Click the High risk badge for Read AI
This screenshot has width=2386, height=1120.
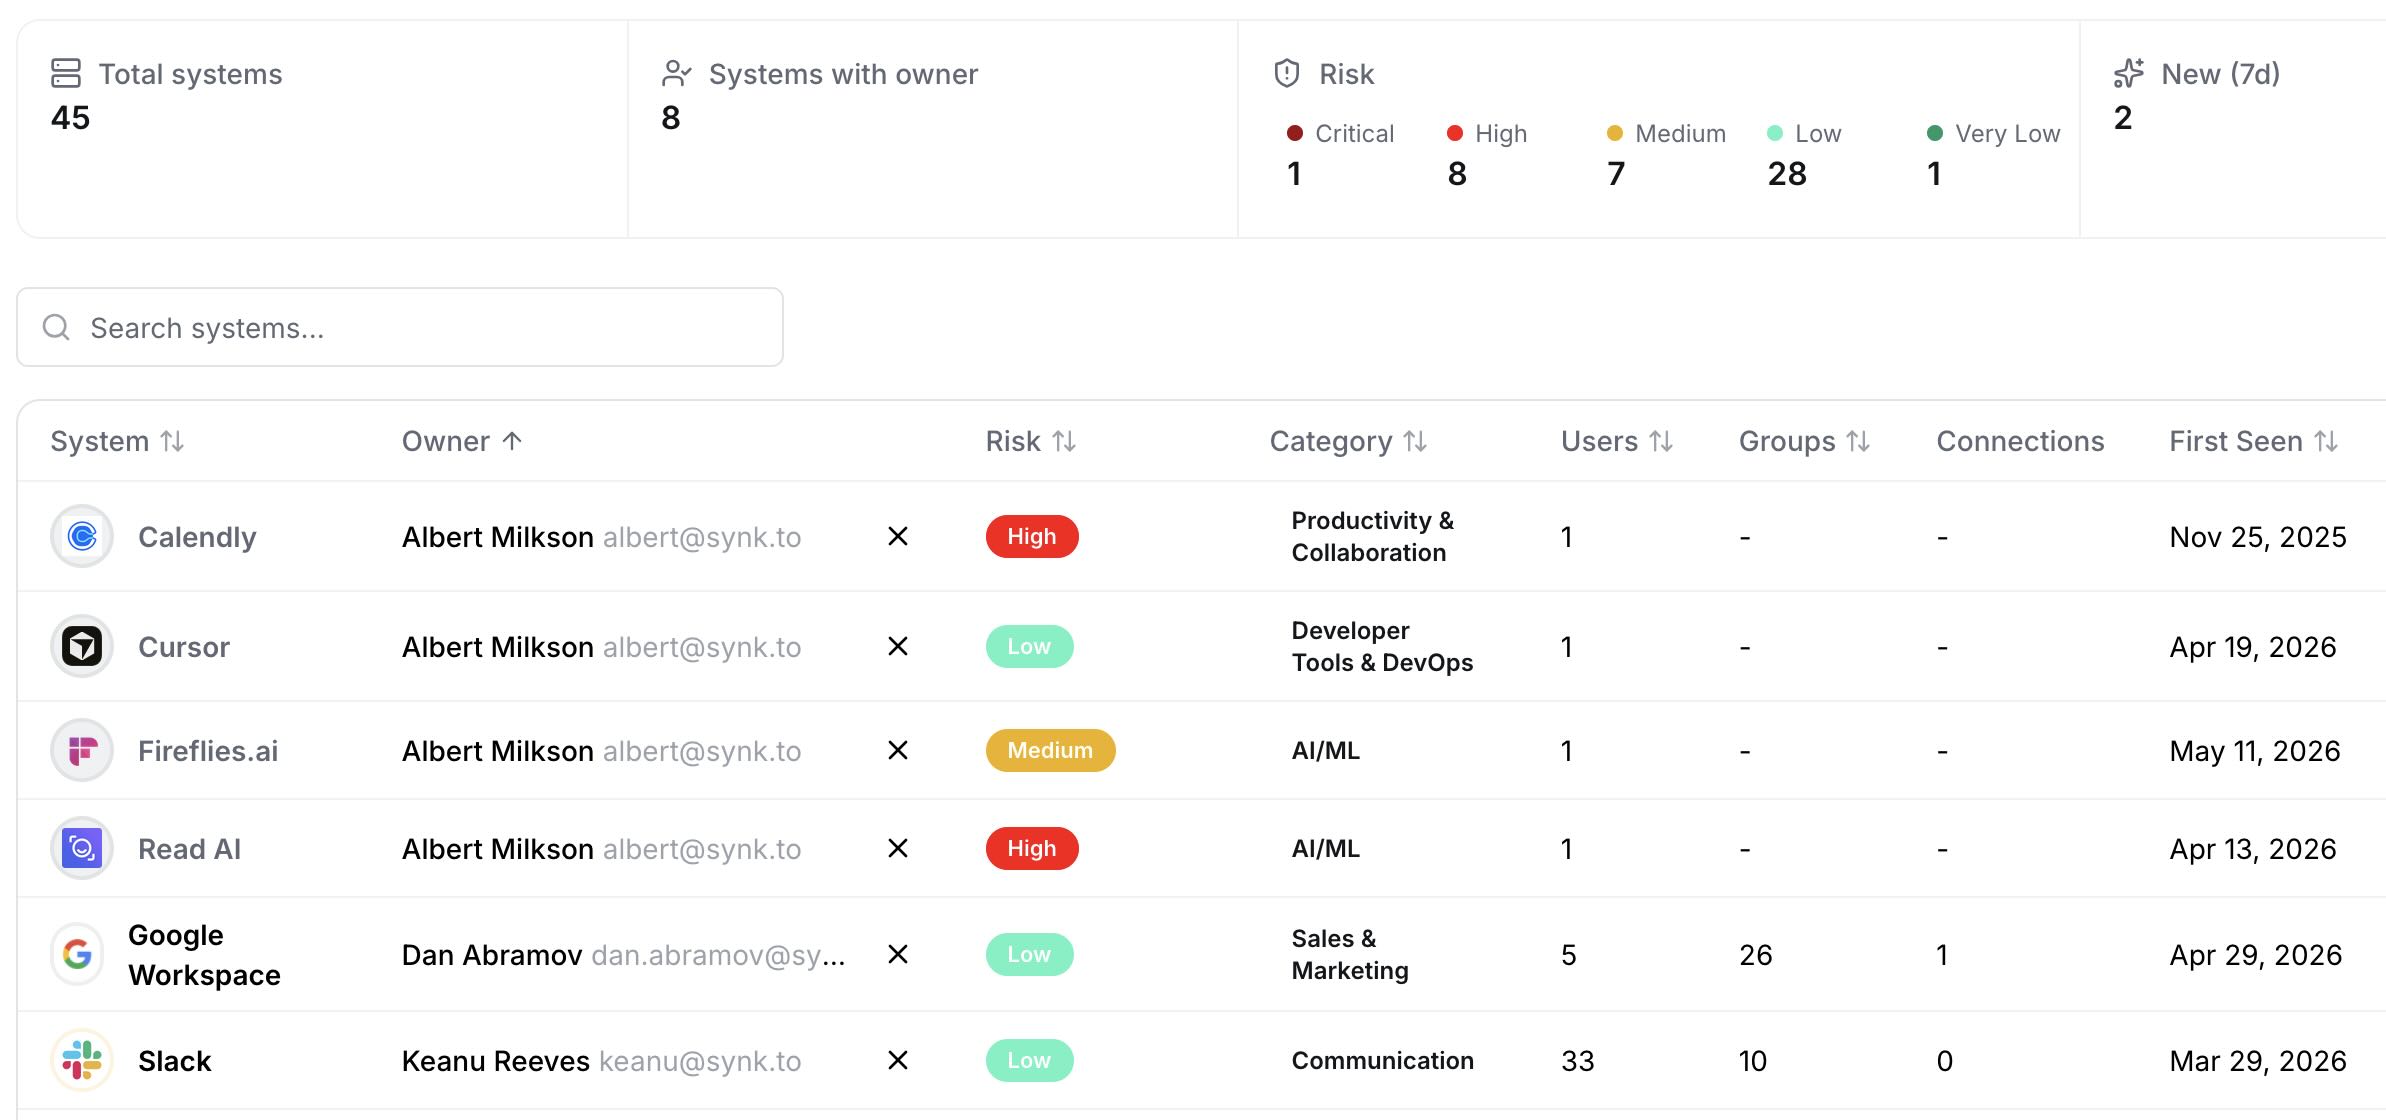pos(1032,848)
